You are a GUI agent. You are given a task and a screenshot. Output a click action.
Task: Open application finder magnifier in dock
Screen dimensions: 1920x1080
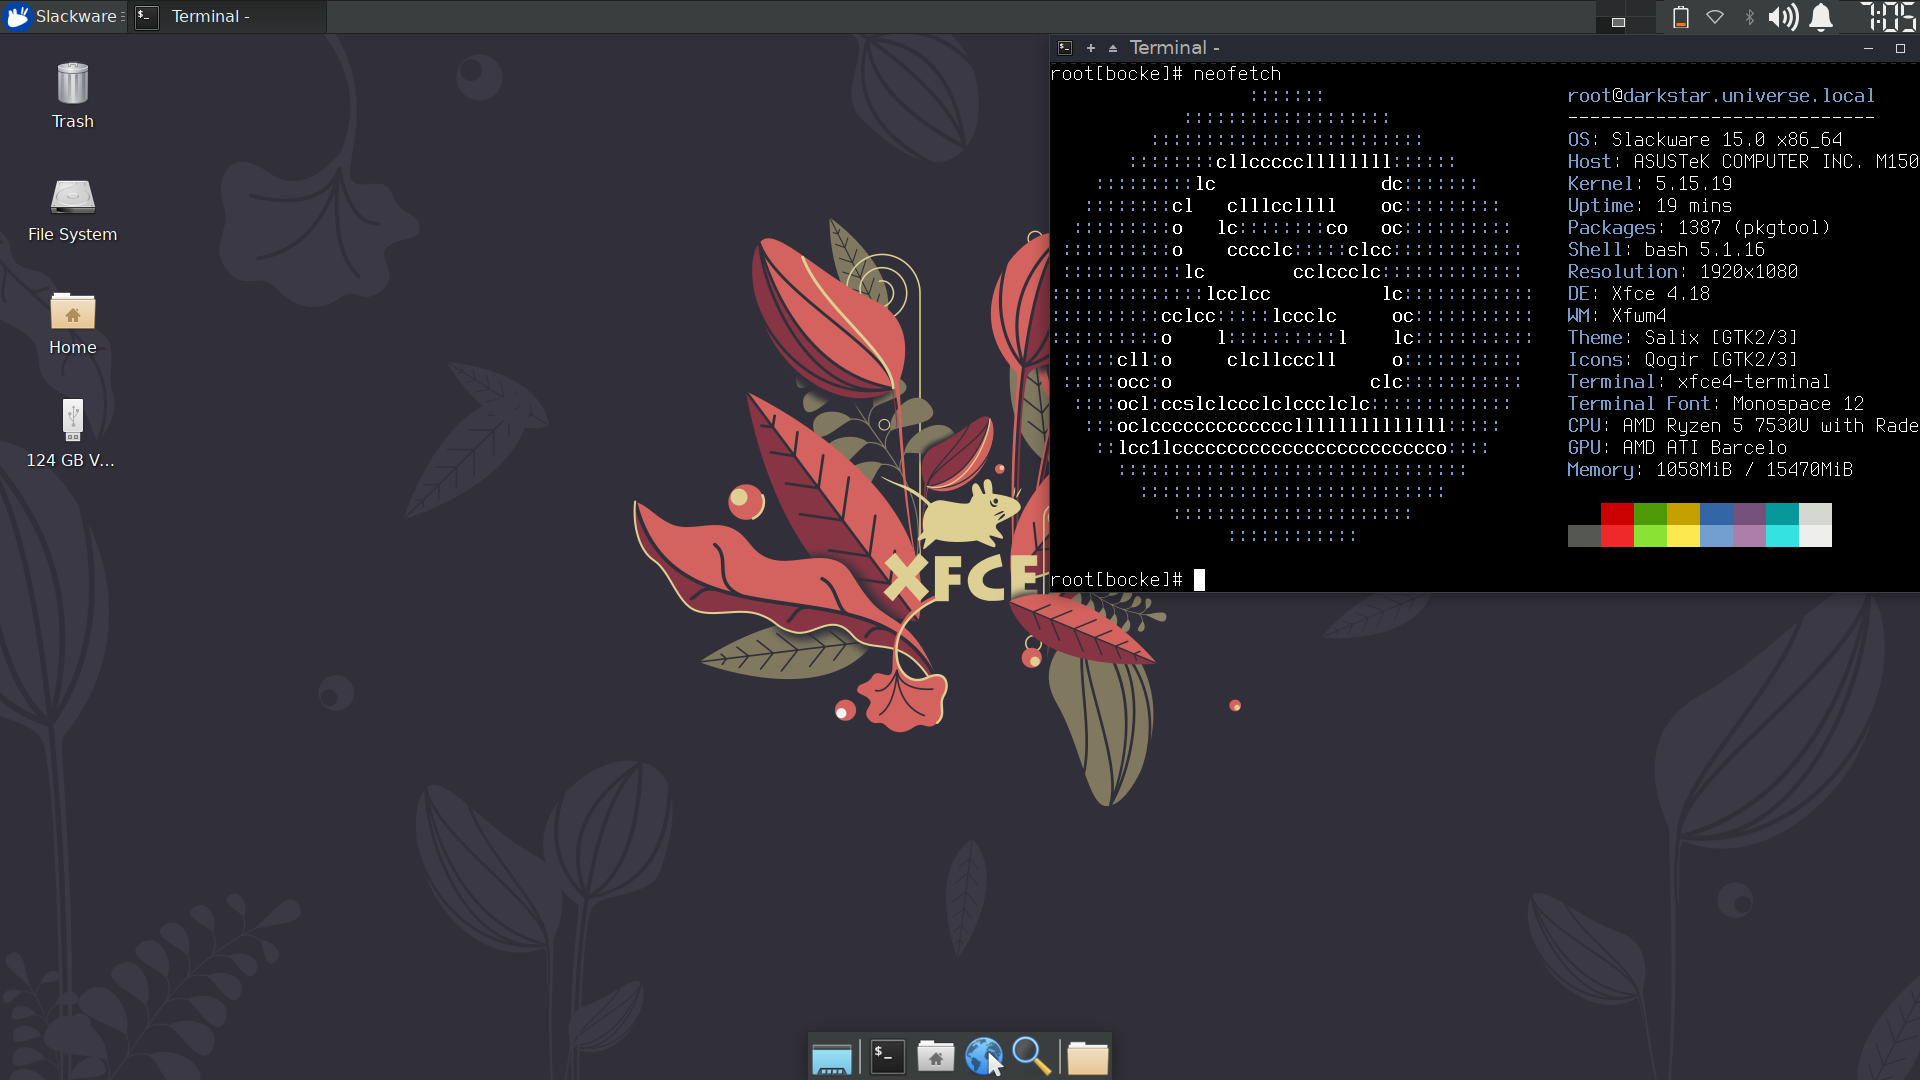pos(1031,1057)
